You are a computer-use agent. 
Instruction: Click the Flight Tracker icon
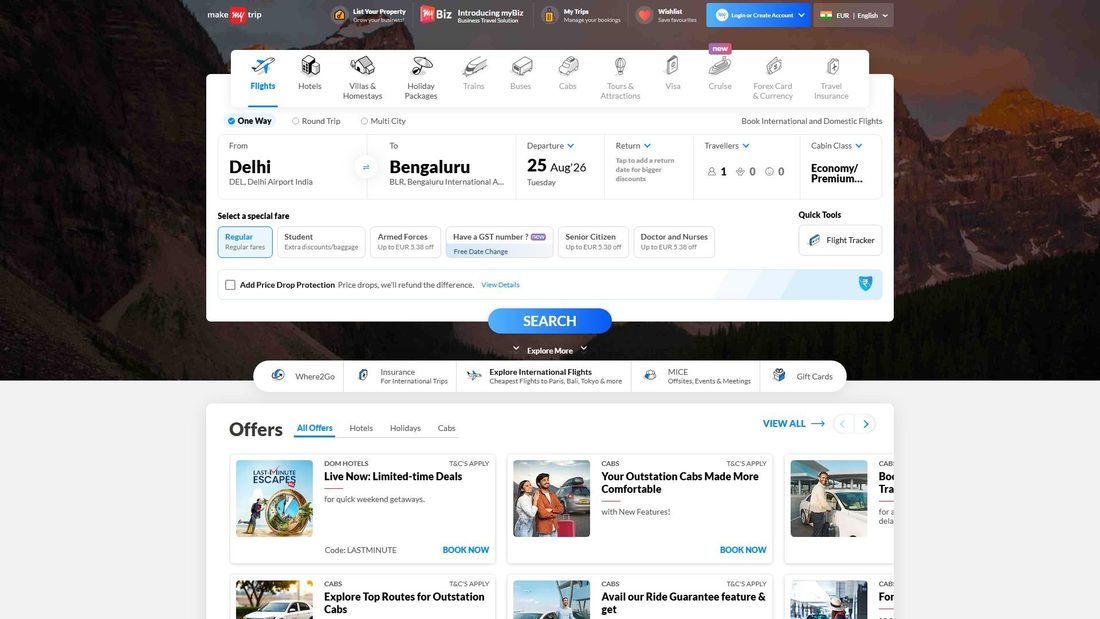(x=814, y=240)
